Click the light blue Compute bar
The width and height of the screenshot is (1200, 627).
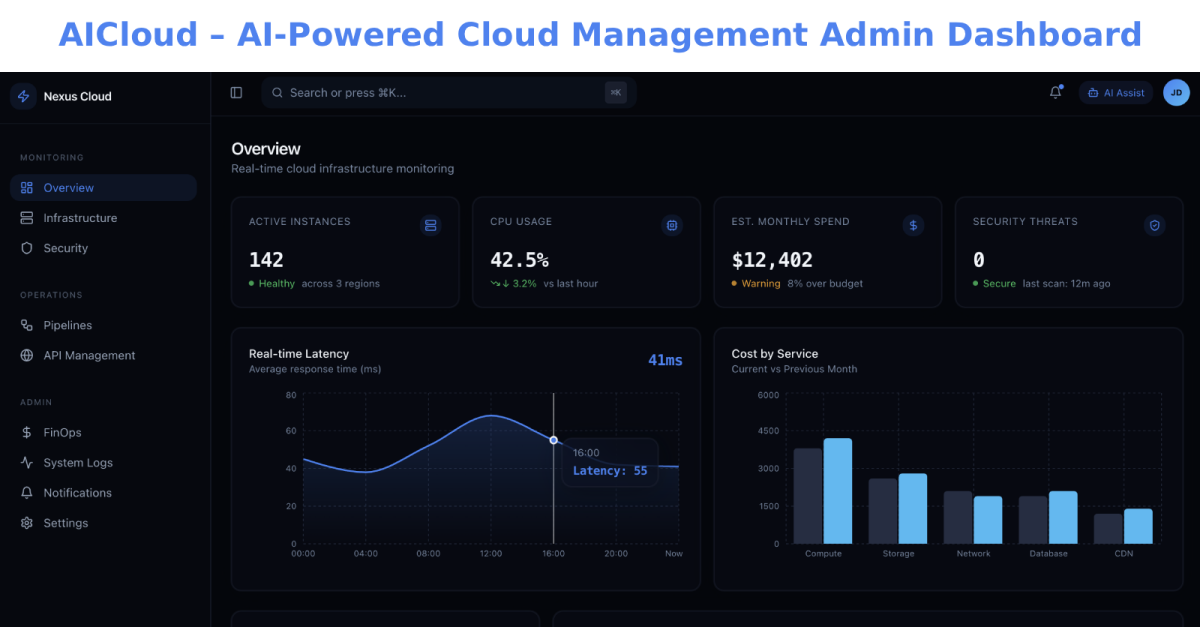pos(838,491)
